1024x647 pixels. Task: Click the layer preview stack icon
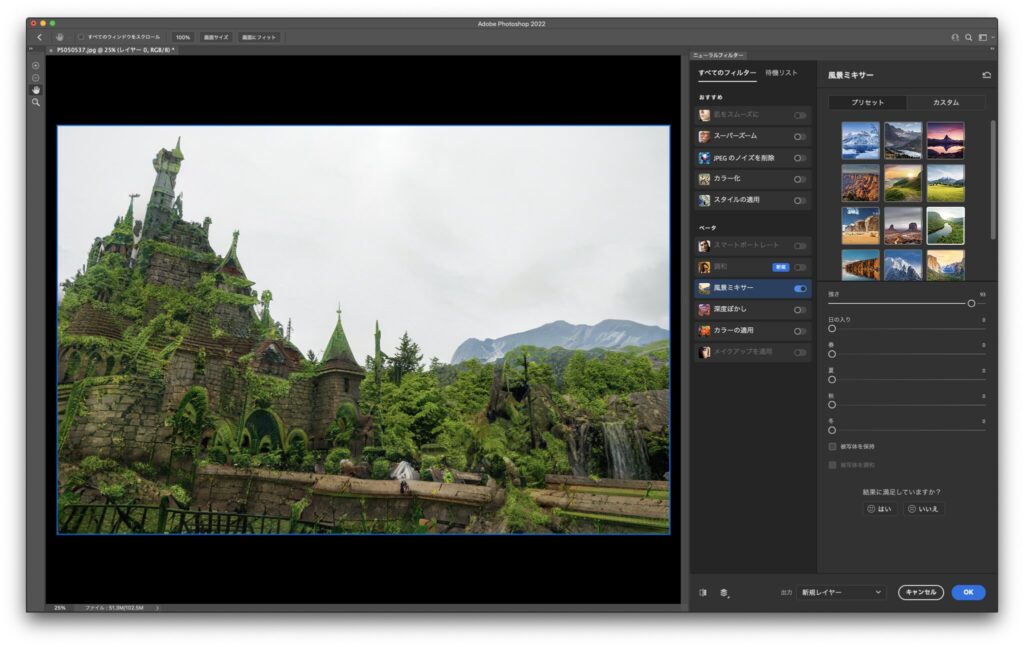[x=723, y=592]
